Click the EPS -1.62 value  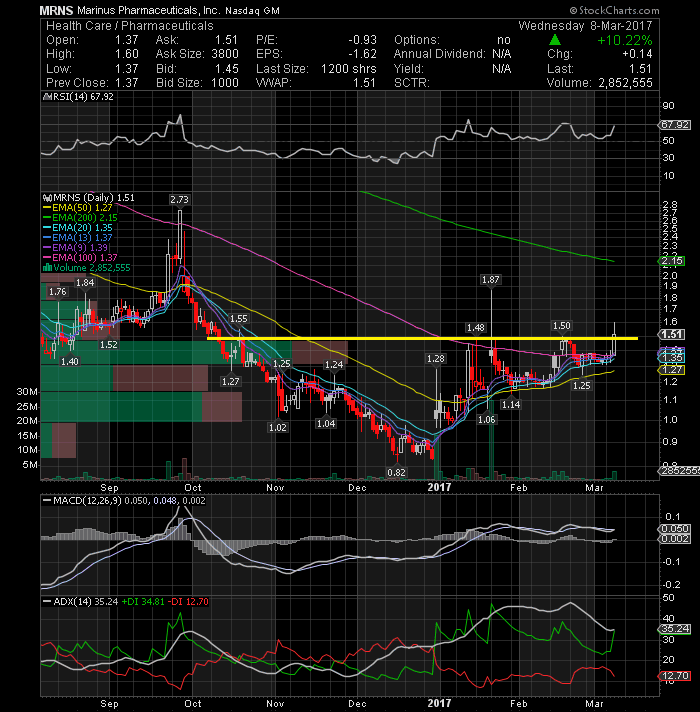362,54
